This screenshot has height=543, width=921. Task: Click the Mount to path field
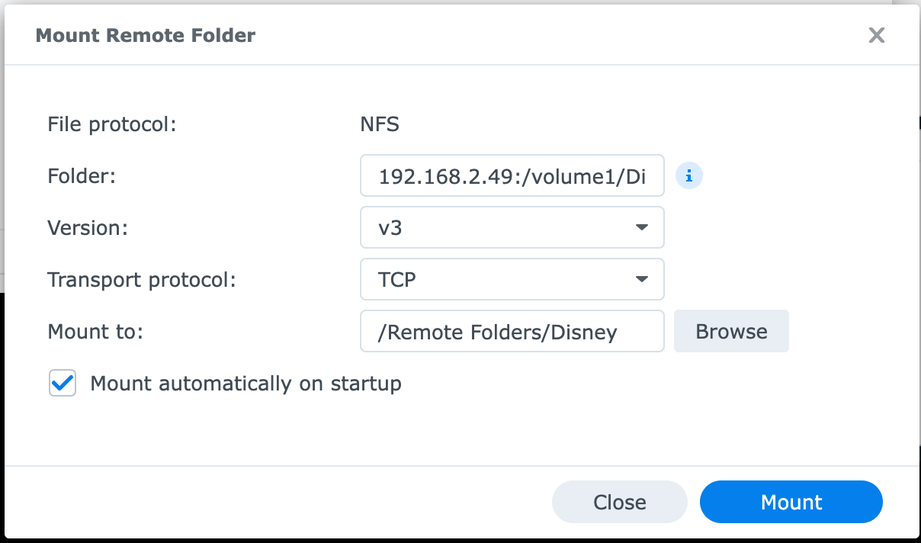coord(511,332)
